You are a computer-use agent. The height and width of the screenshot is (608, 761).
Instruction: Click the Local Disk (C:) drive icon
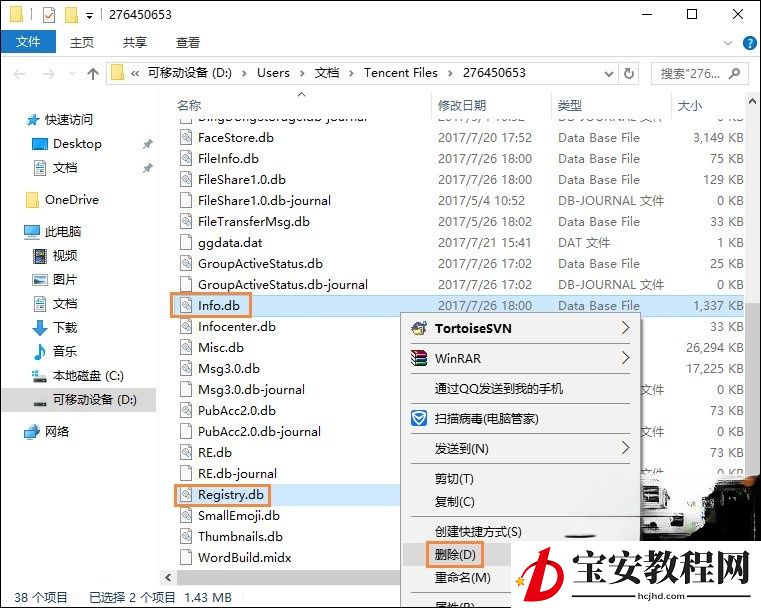click(x=40, y=376)
